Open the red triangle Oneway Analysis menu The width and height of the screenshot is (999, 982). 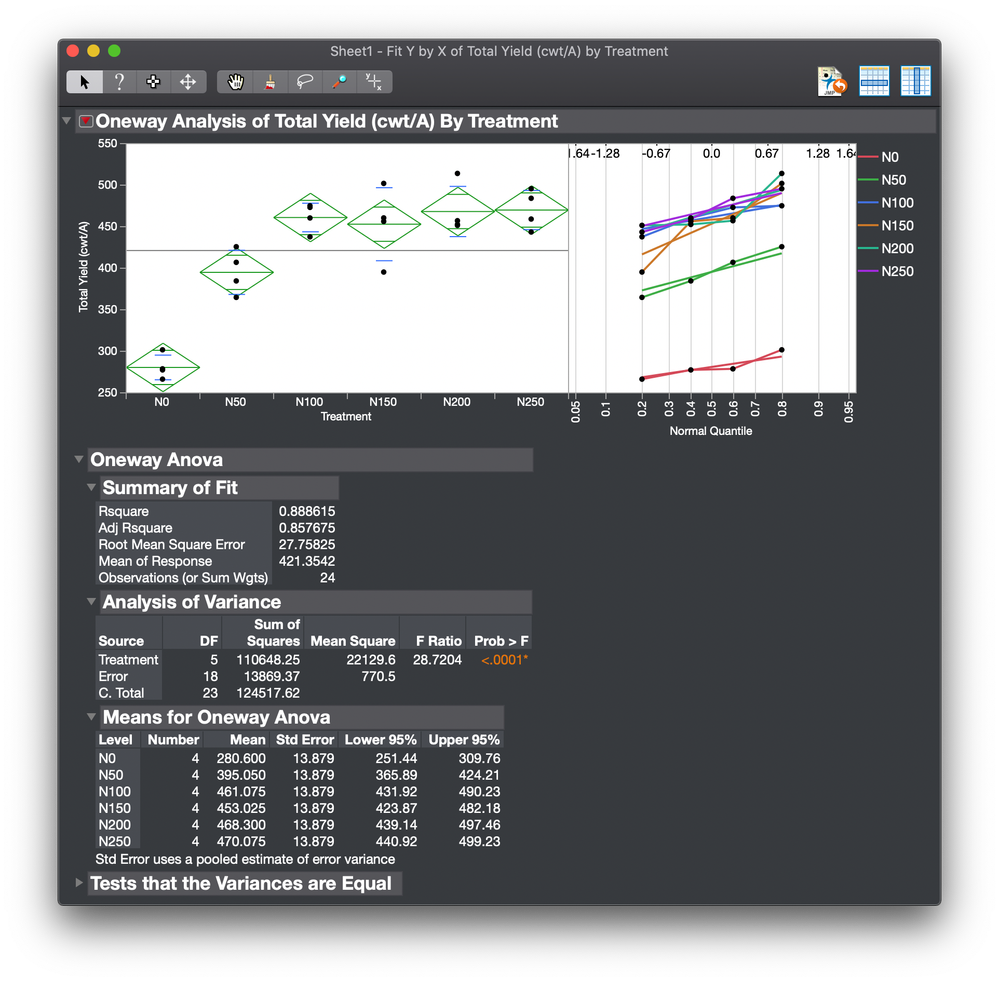pos(85,121)
